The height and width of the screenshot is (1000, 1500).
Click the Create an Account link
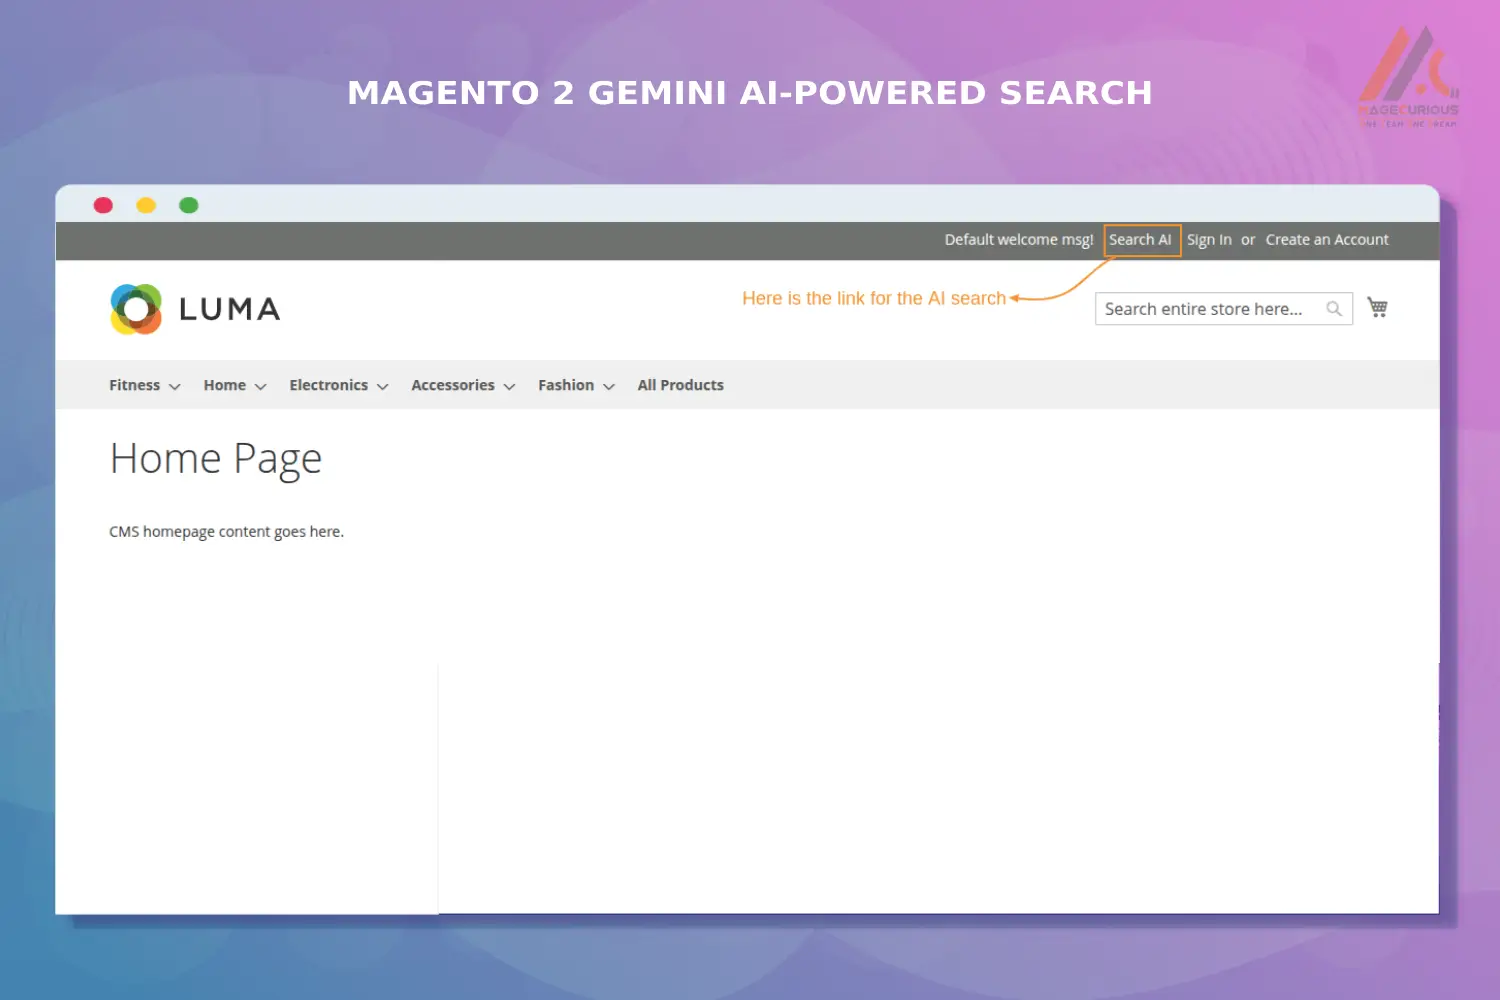pos(1327,240)
